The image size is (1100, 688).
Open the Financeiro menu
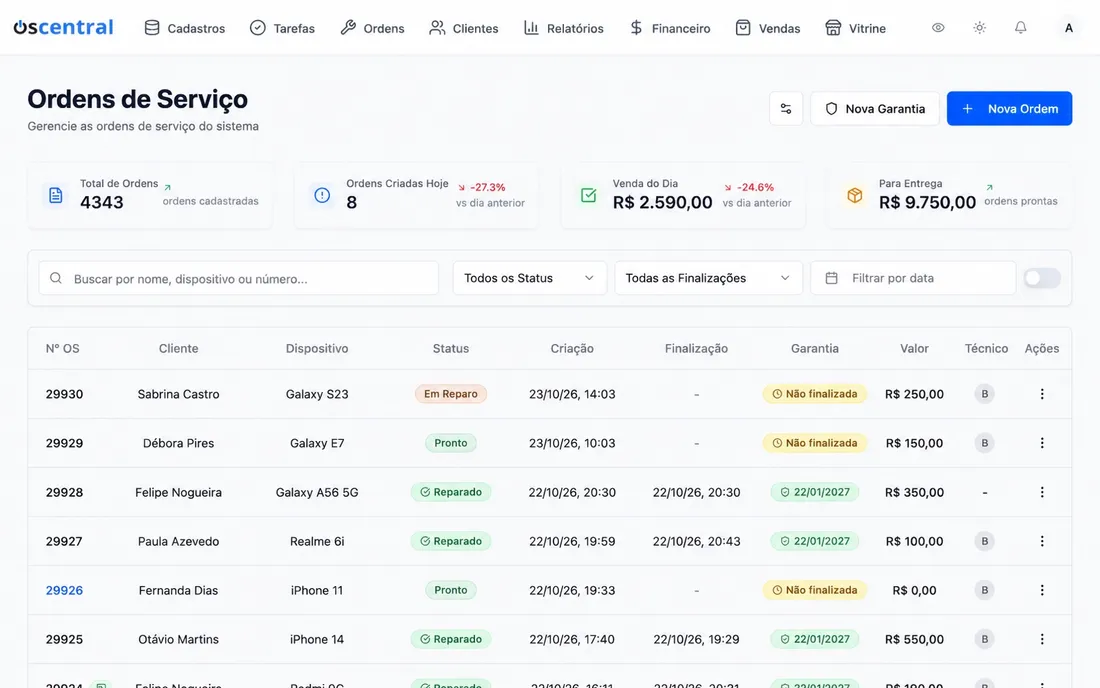click(670, 28)
